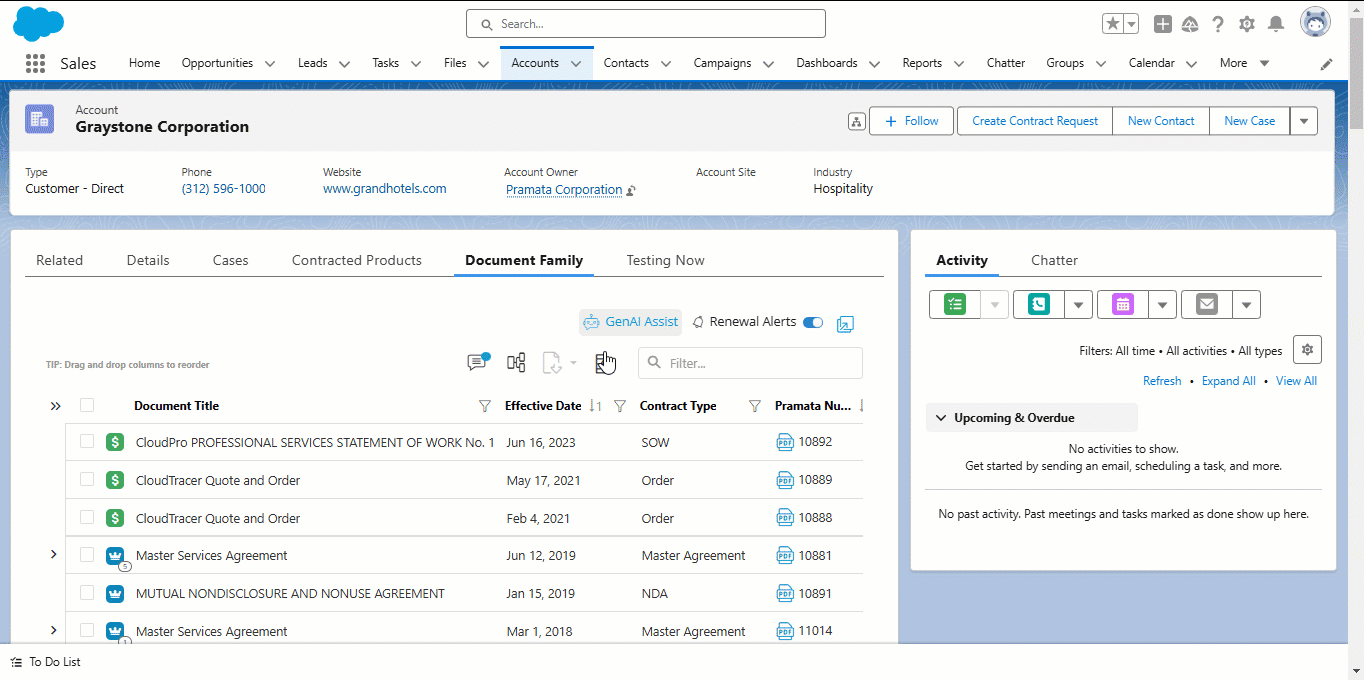Open Trailhead guidance center icon
1364x680 pixels.
(1190, 24)
